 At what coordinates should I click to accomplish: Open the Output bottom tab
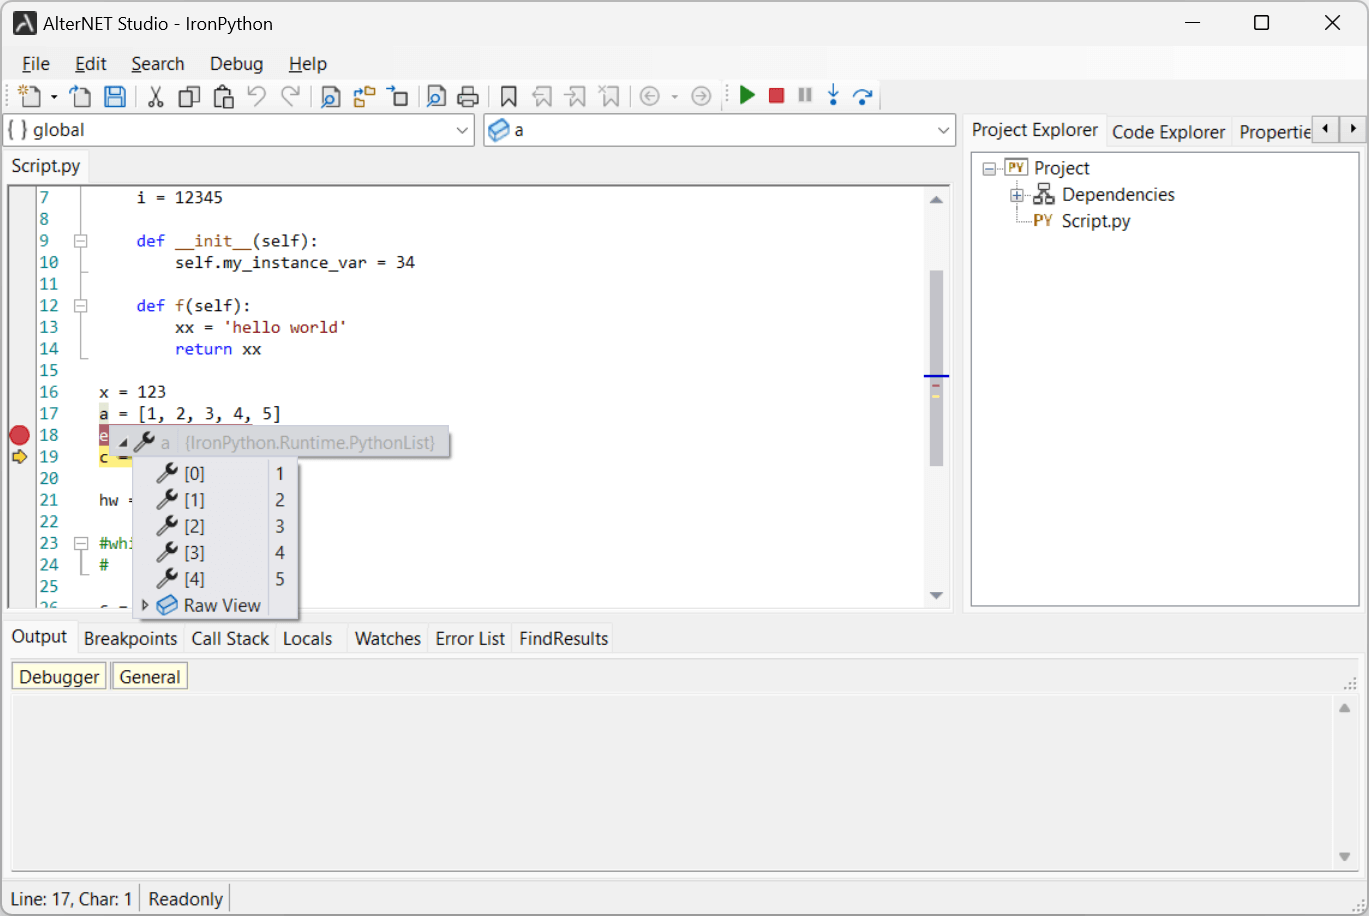39,637
